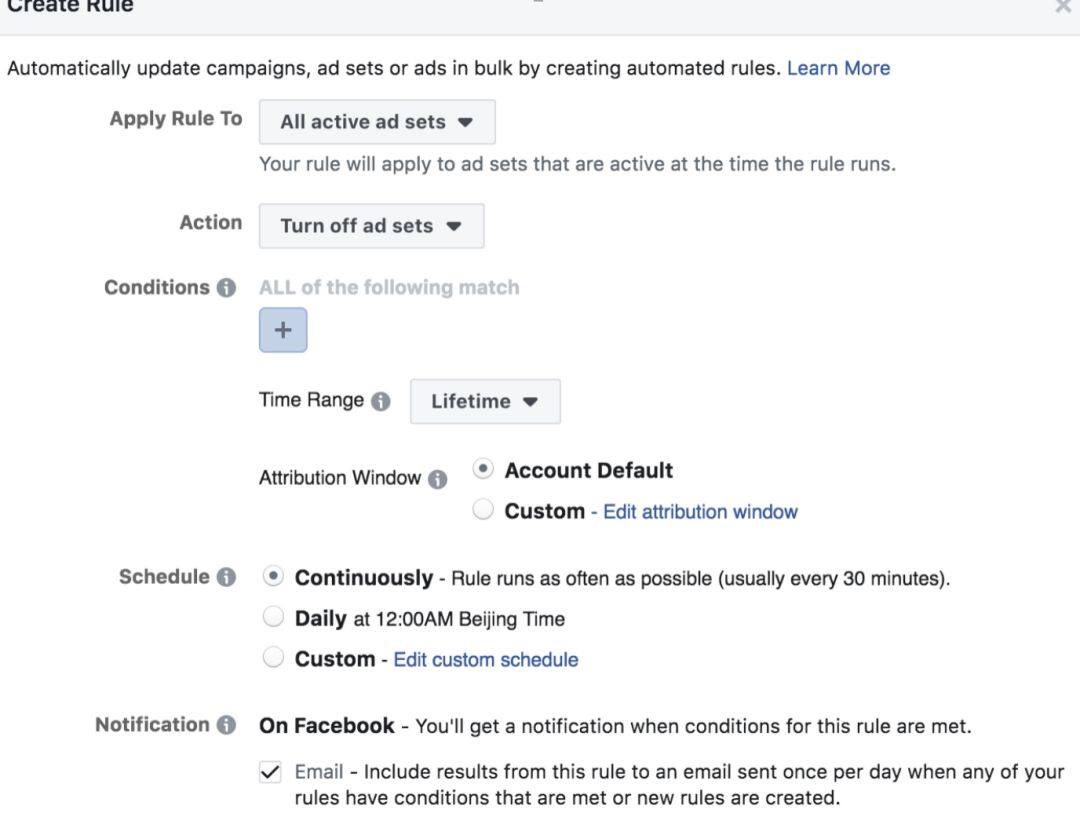The image size is (1080, 813).
Task: Click the Attribution Window info icon
Action: pyautogui.click(x=437, y=479)
